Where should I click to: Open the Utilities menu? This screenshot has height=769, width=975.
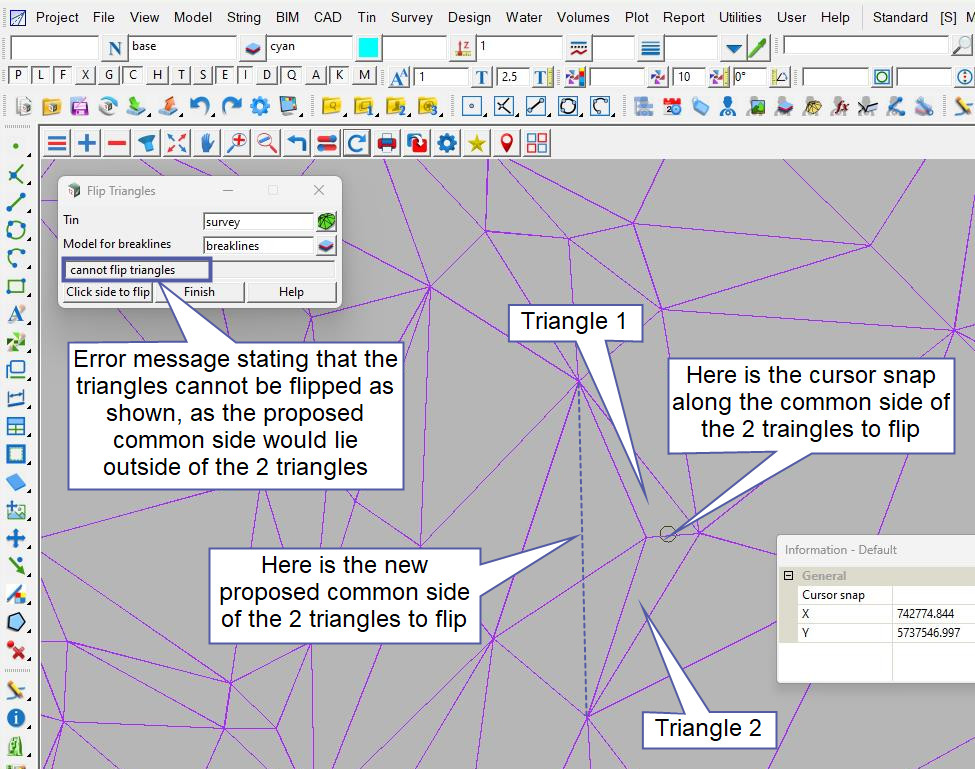coord(740,17)
